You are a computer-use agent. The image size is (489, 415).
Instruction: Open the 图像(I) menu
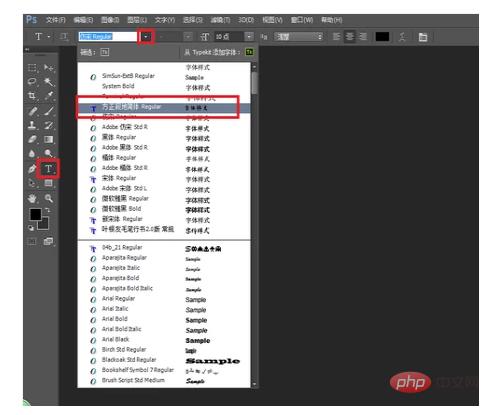(110, 20)
